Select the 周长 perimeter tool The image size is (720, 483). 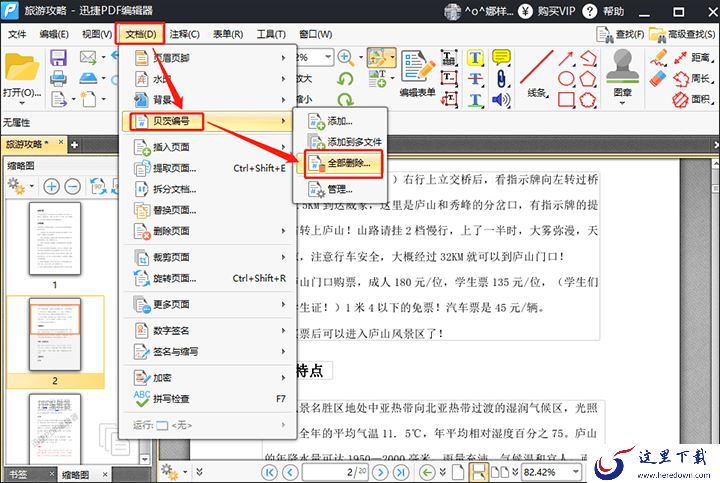692,79
